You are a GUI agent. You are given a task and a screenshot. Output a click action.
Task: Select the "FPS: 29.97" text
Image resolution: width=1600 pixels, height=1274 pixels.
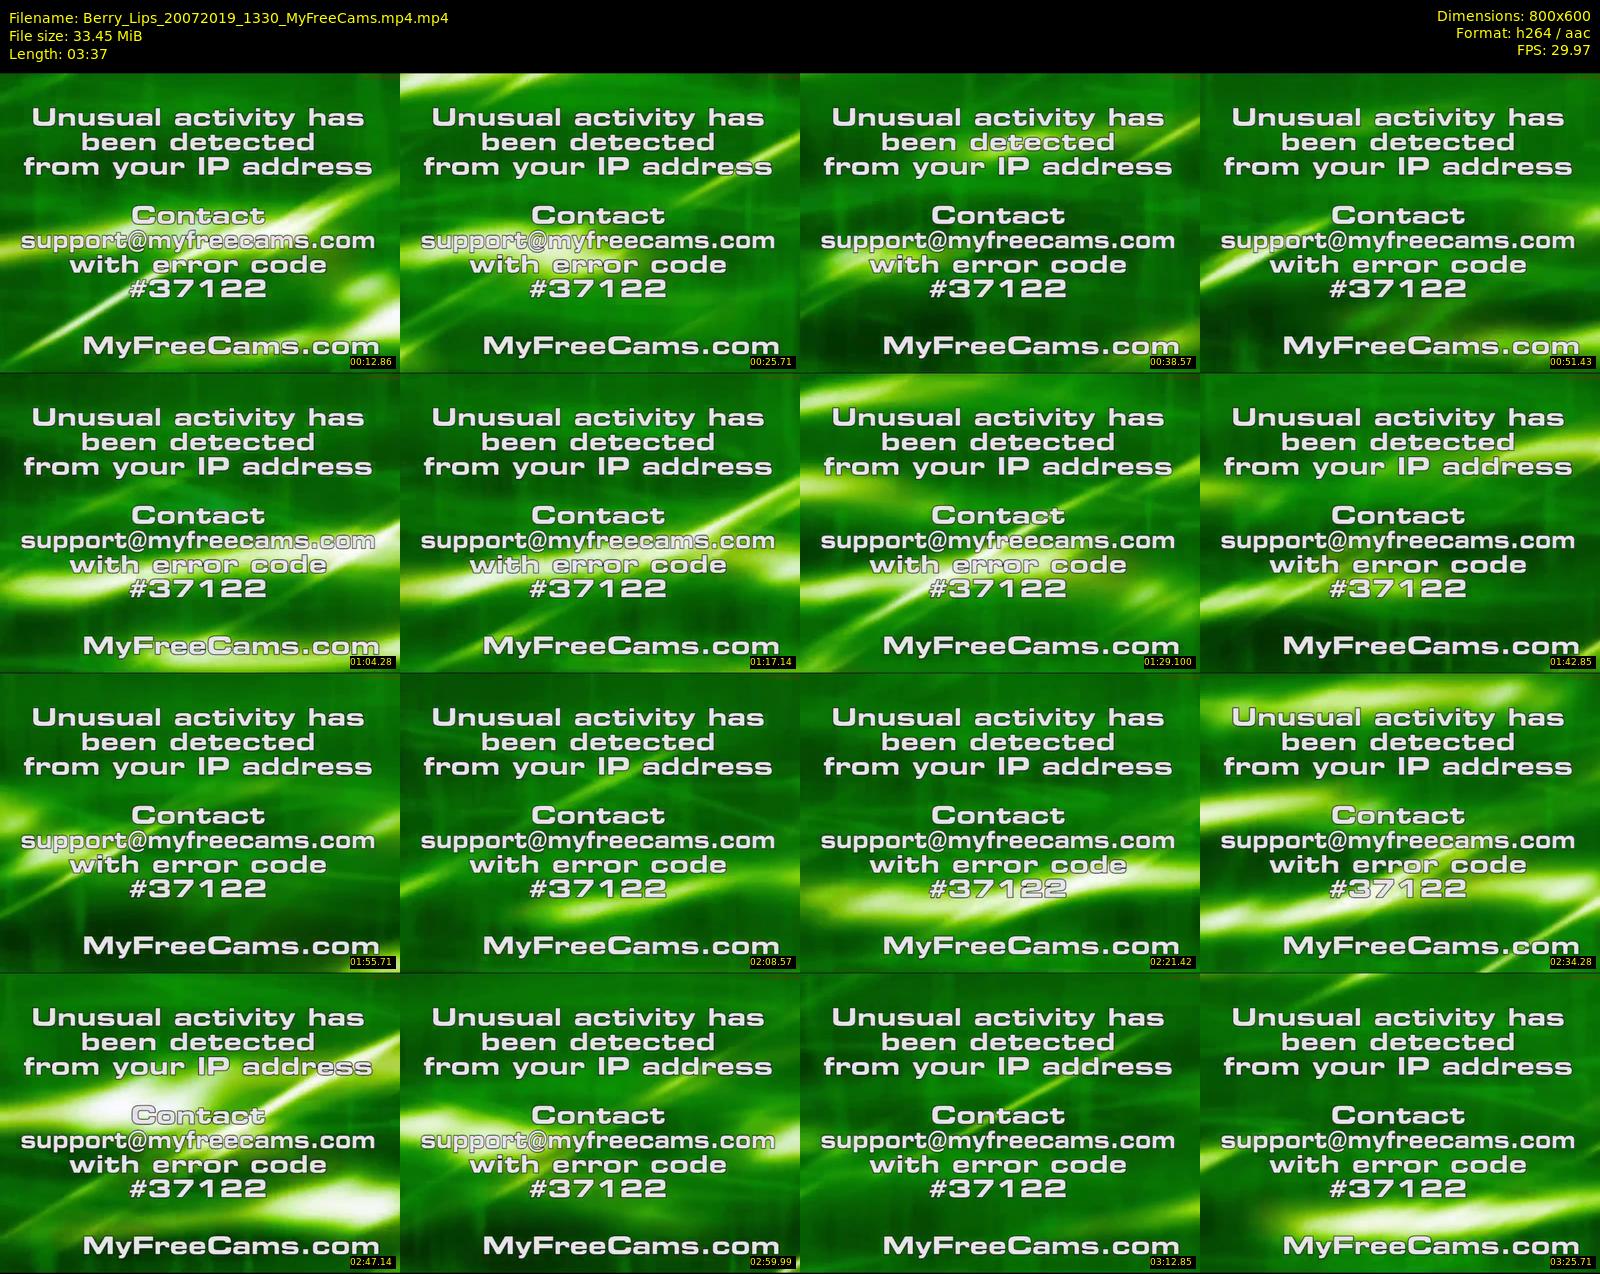click(1553, 50)
